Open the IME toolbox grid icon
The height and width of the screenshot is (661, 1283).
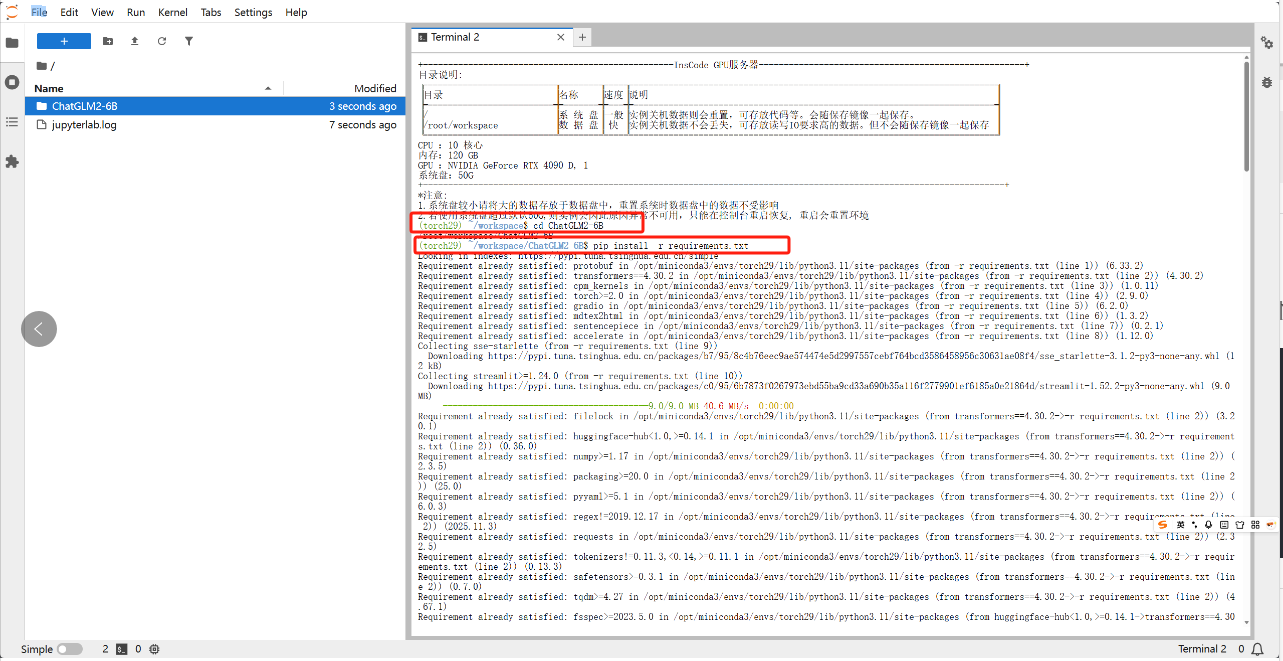click(x=1255, y=524)
